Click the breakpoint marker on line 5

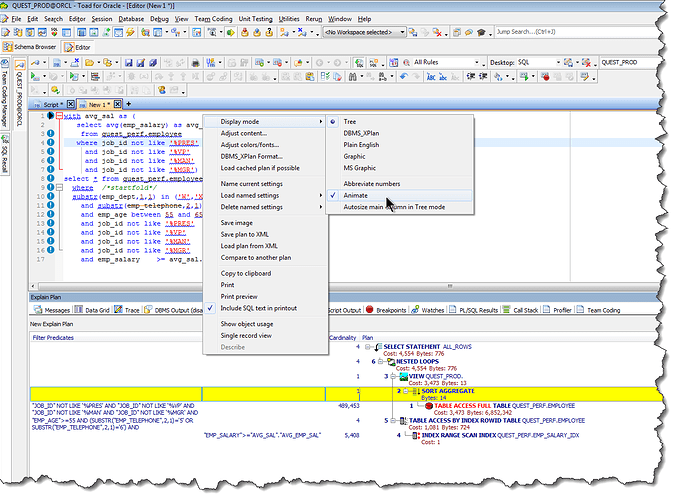click(49, 152)
